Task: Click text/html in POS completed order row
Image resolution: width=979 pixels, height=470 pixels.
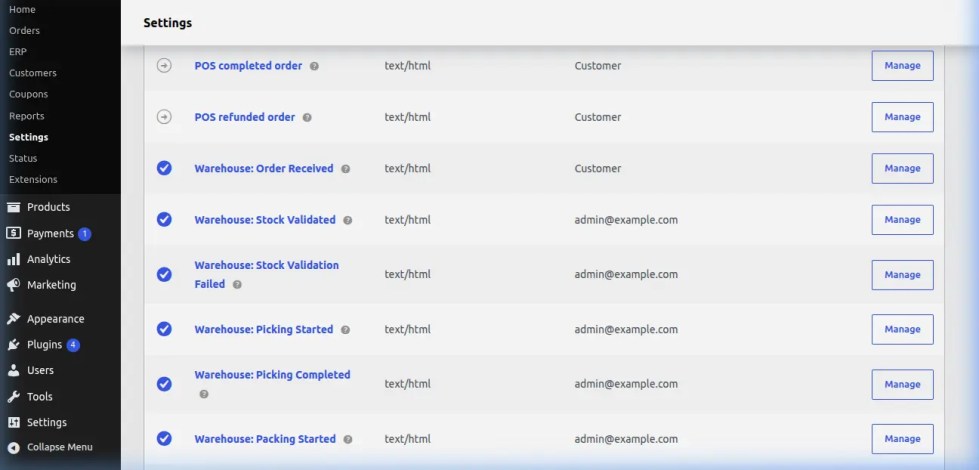Action: [x=407, y=66]
